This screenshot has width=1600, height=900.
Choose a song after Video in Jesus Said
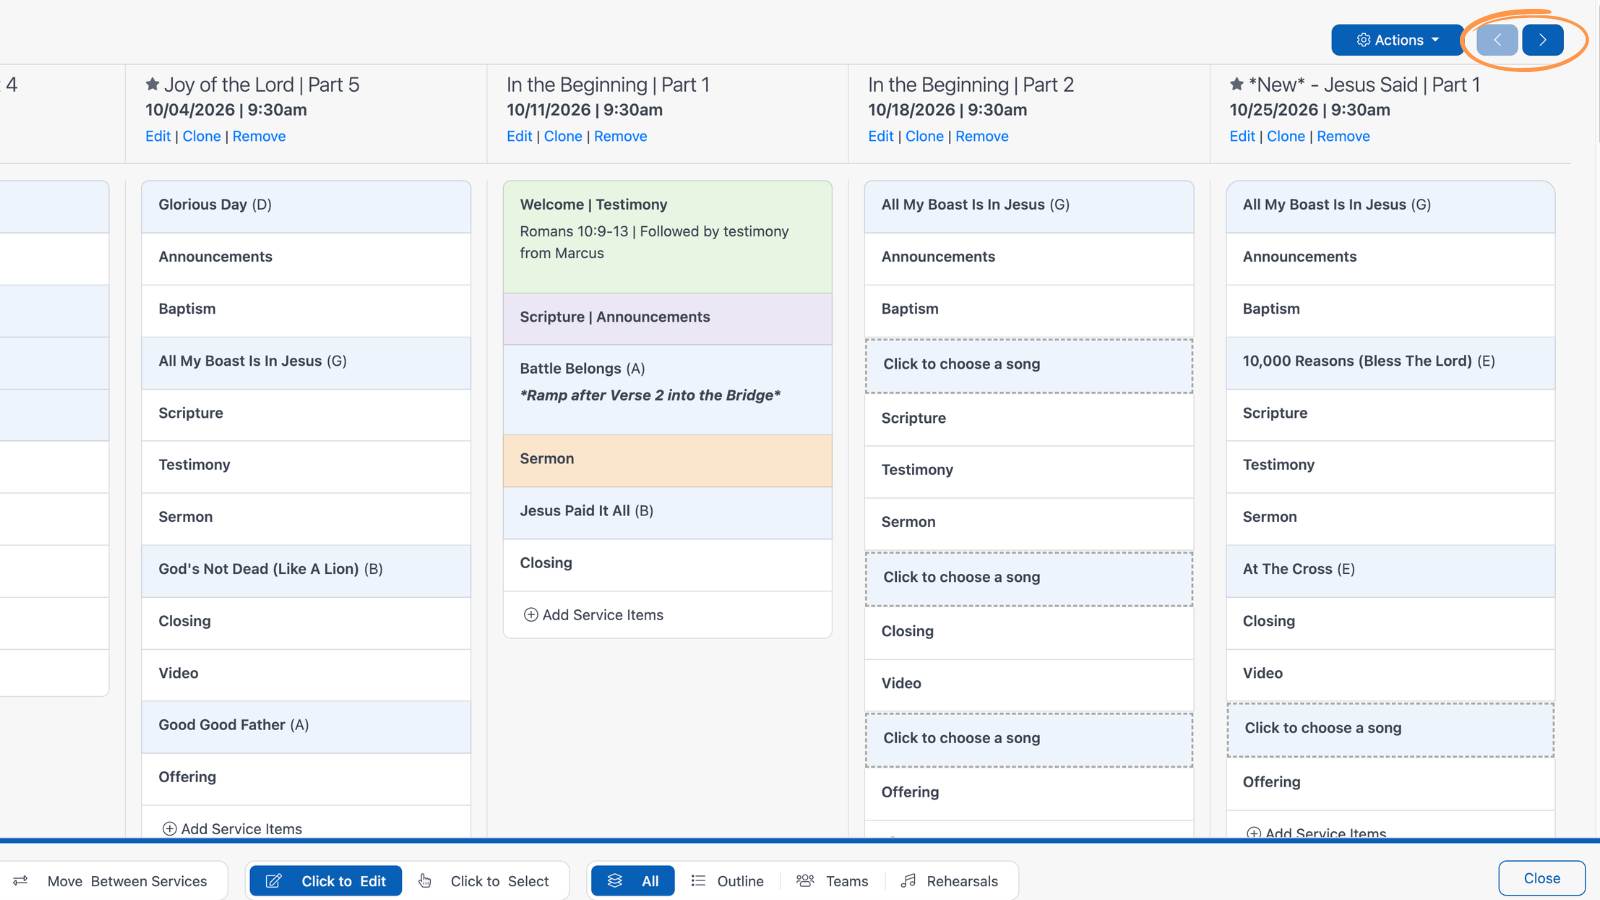pyautogui.click(x=1390, y=729)
